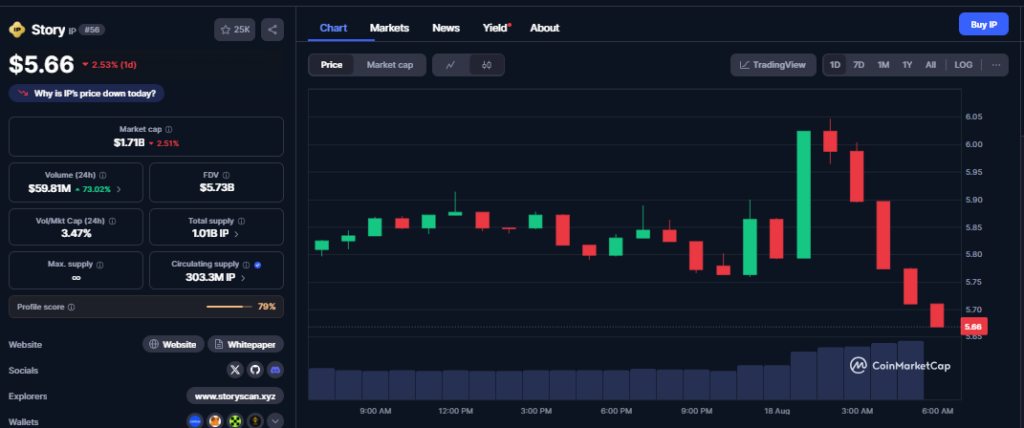
Task: Toggle LOG scale on the chart
Action: click(963, 65)
